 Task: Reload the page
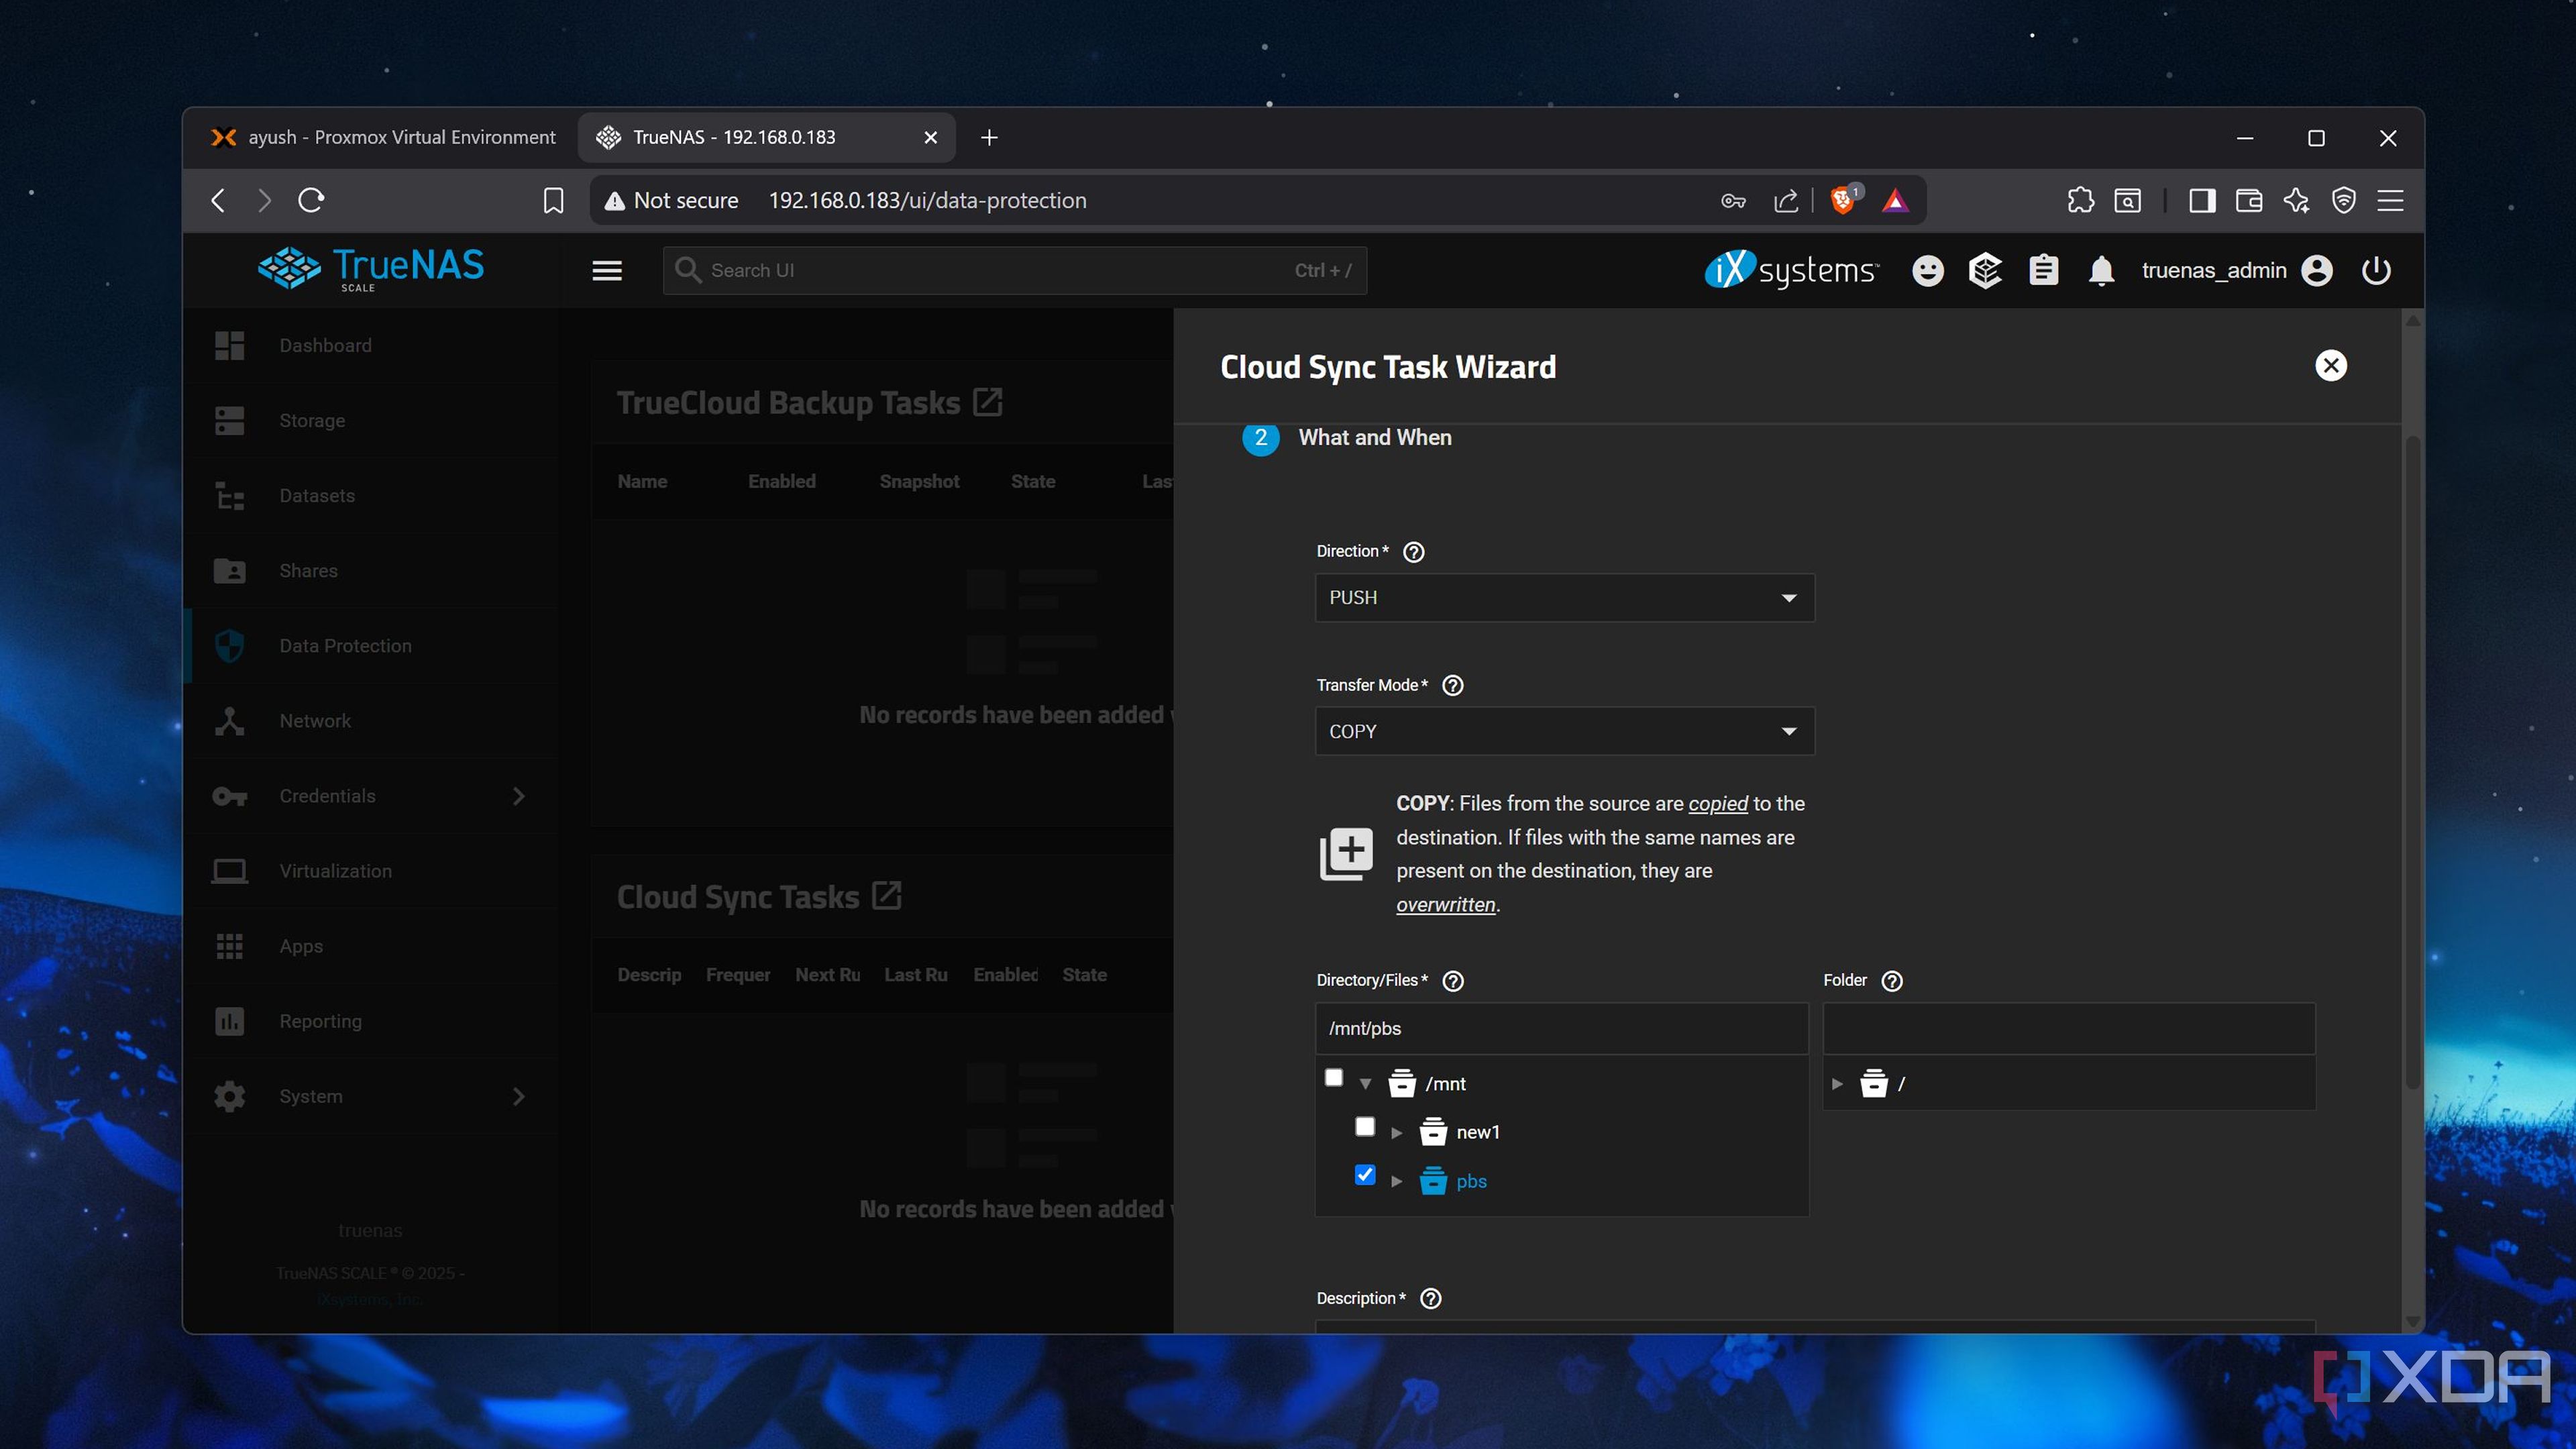point(311,200)
